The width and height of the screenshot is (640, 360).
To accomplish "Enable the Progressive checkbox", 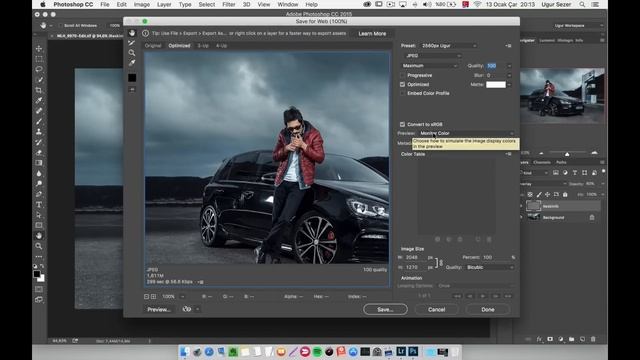I will 402,76.
